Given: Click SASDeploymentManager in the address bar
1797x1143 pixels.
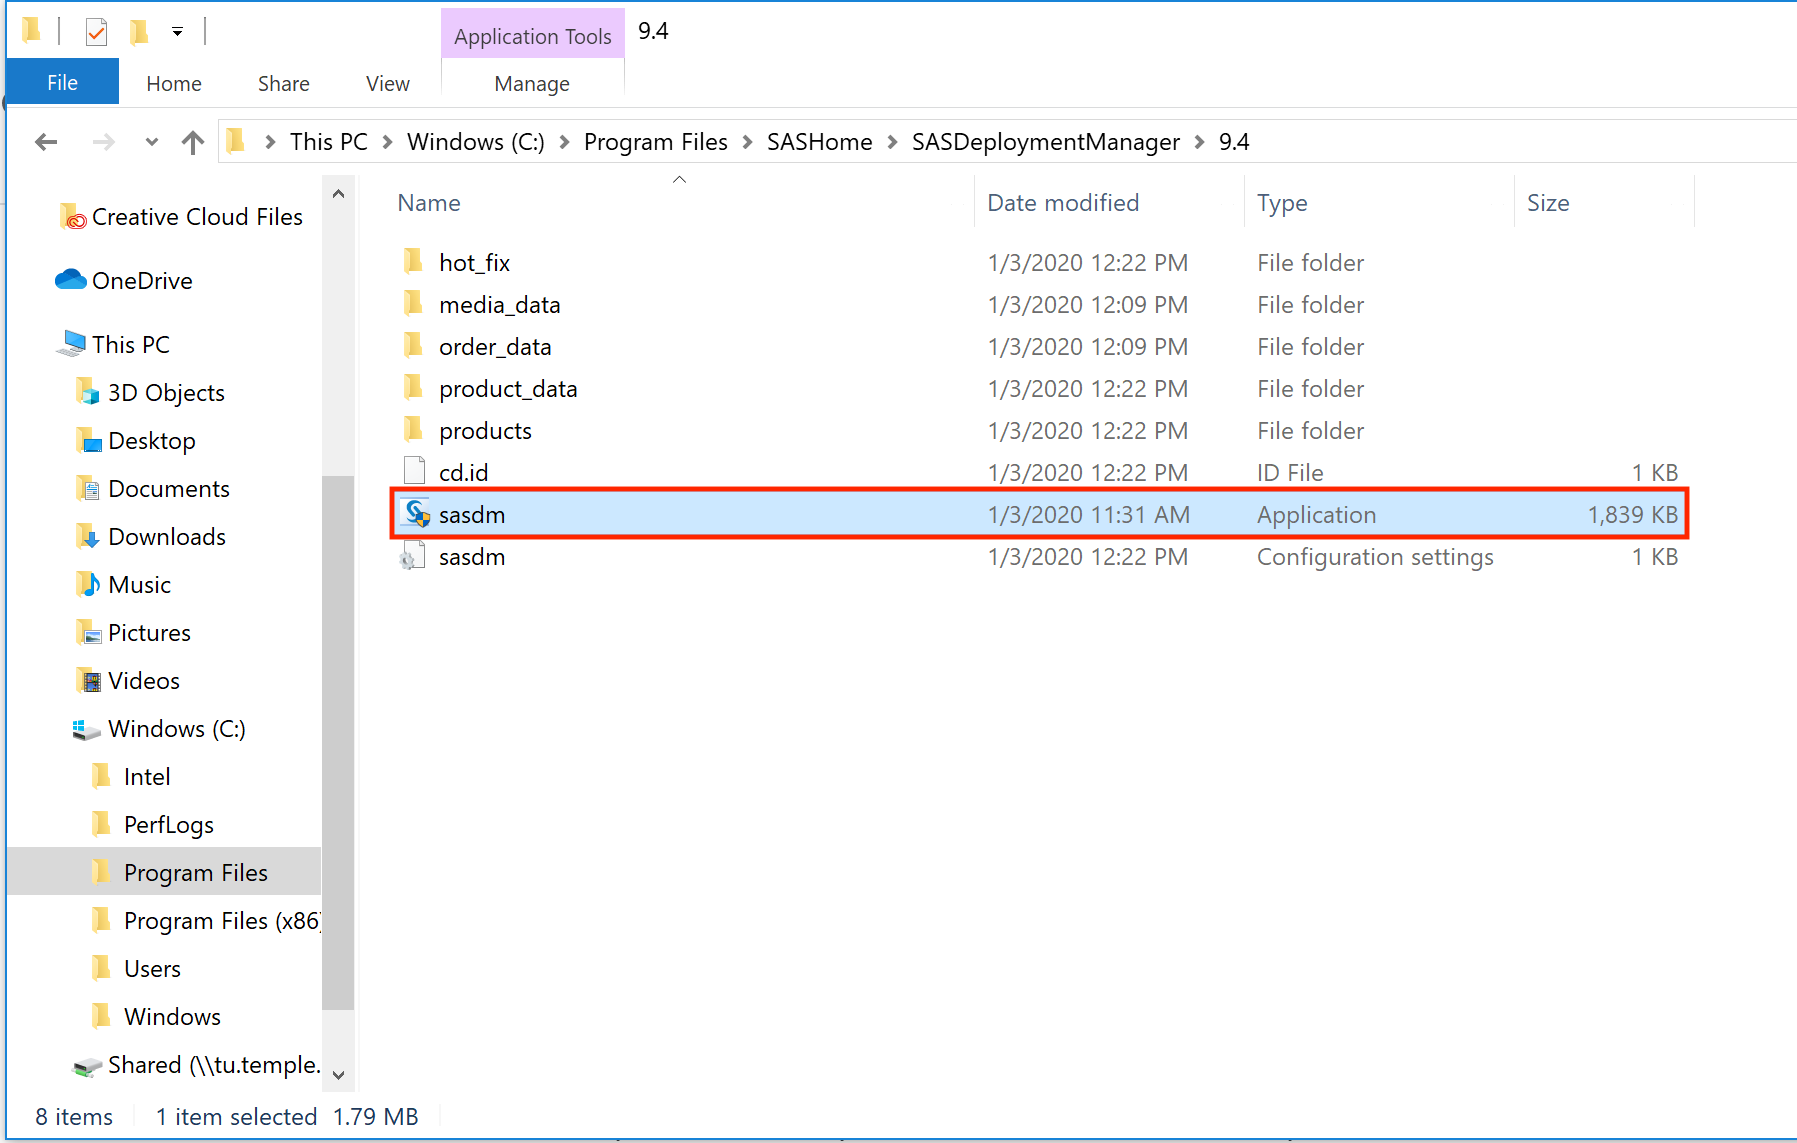Looking at the screenshot, I should point(1046,142).
